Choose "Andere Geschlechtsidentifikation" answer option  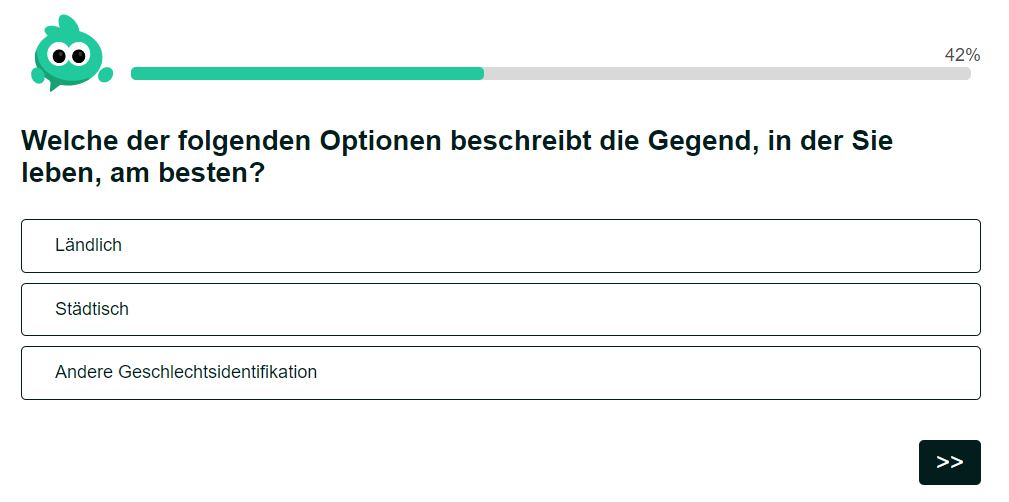coord(501,373)
